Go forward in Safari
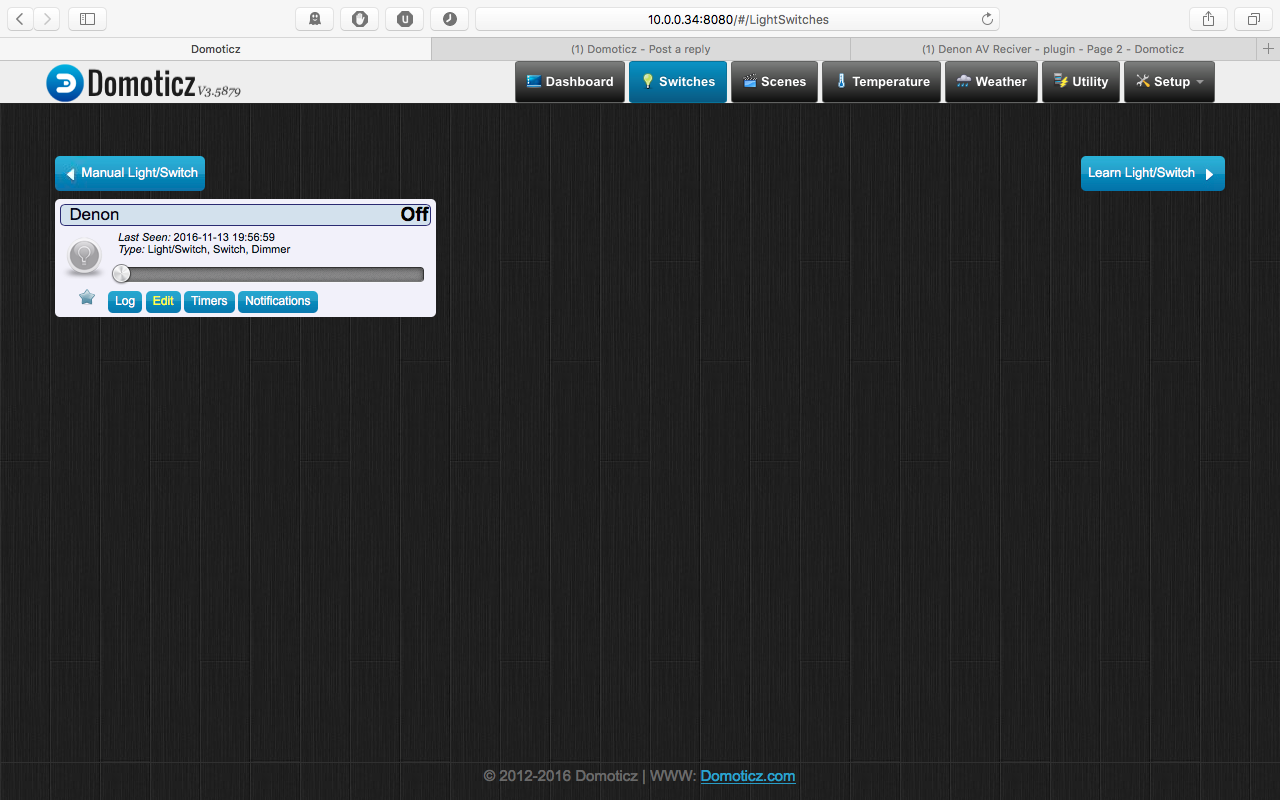1280x800 pixels. point(47,19)
